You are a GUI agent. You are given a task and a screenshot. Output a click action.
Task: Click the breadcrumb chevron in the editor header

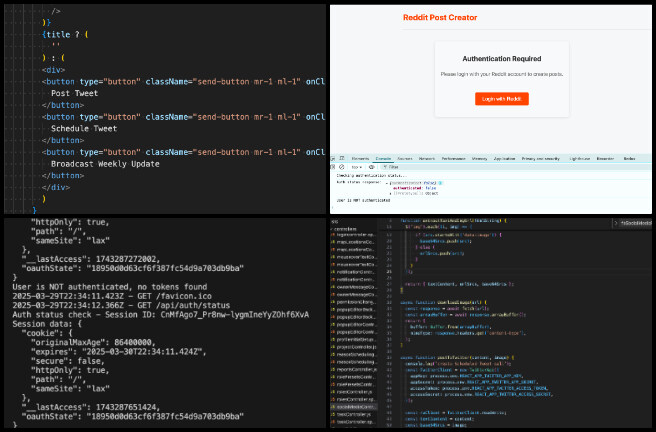[x=615, y=223]
